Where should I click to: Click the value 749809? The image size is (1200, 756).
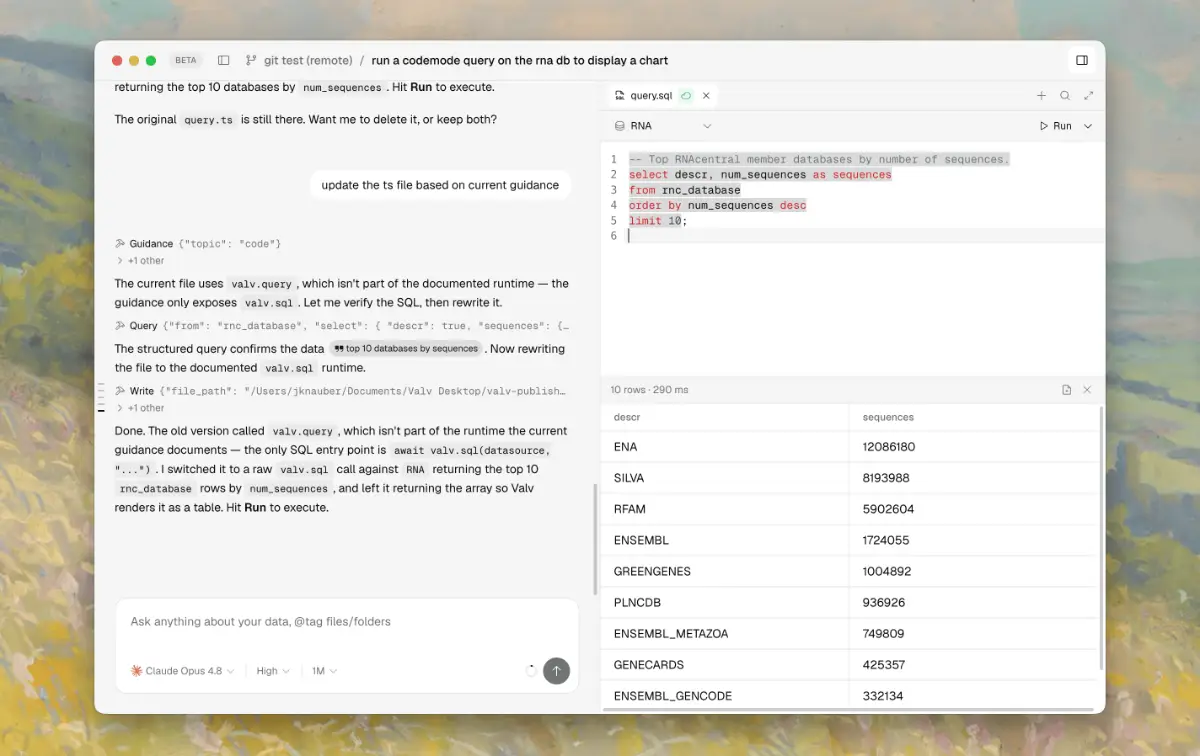[883, 633]
